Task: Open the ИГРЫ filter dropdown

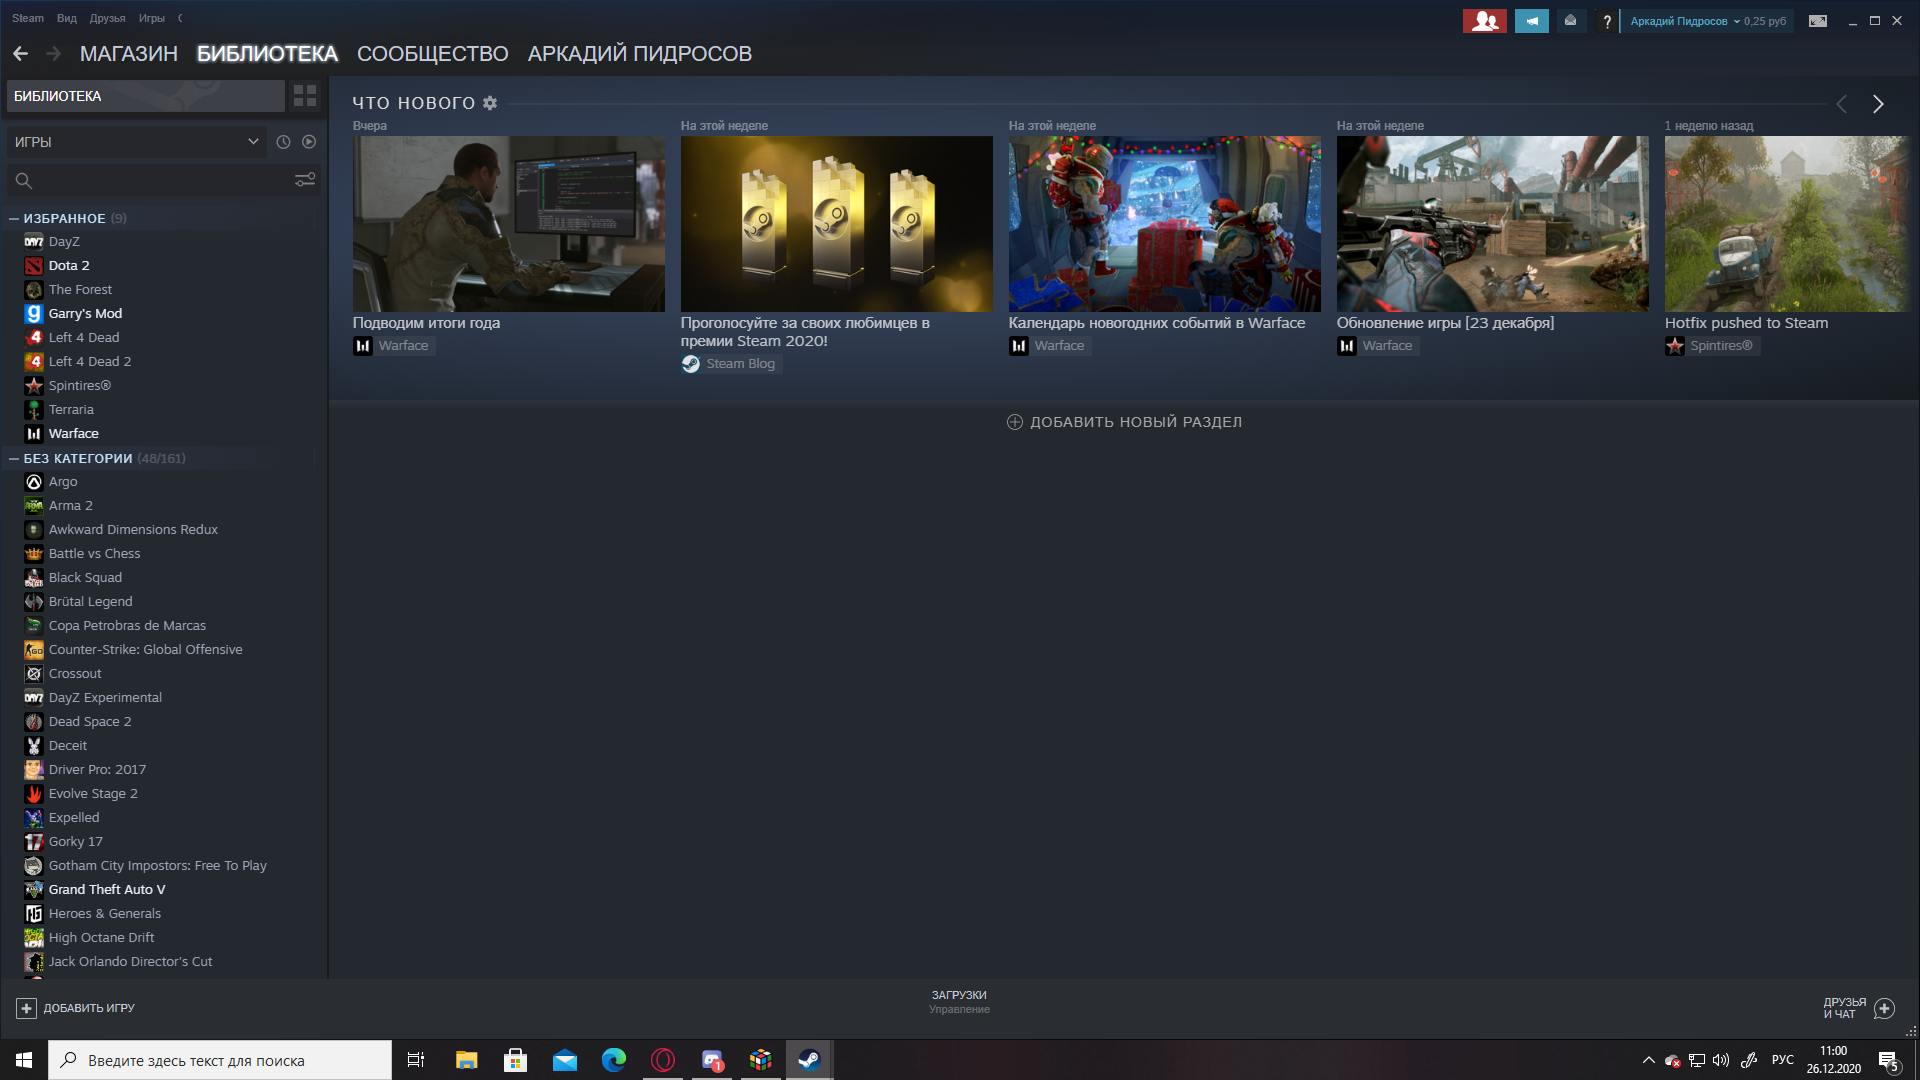Action: pos(136,142)
